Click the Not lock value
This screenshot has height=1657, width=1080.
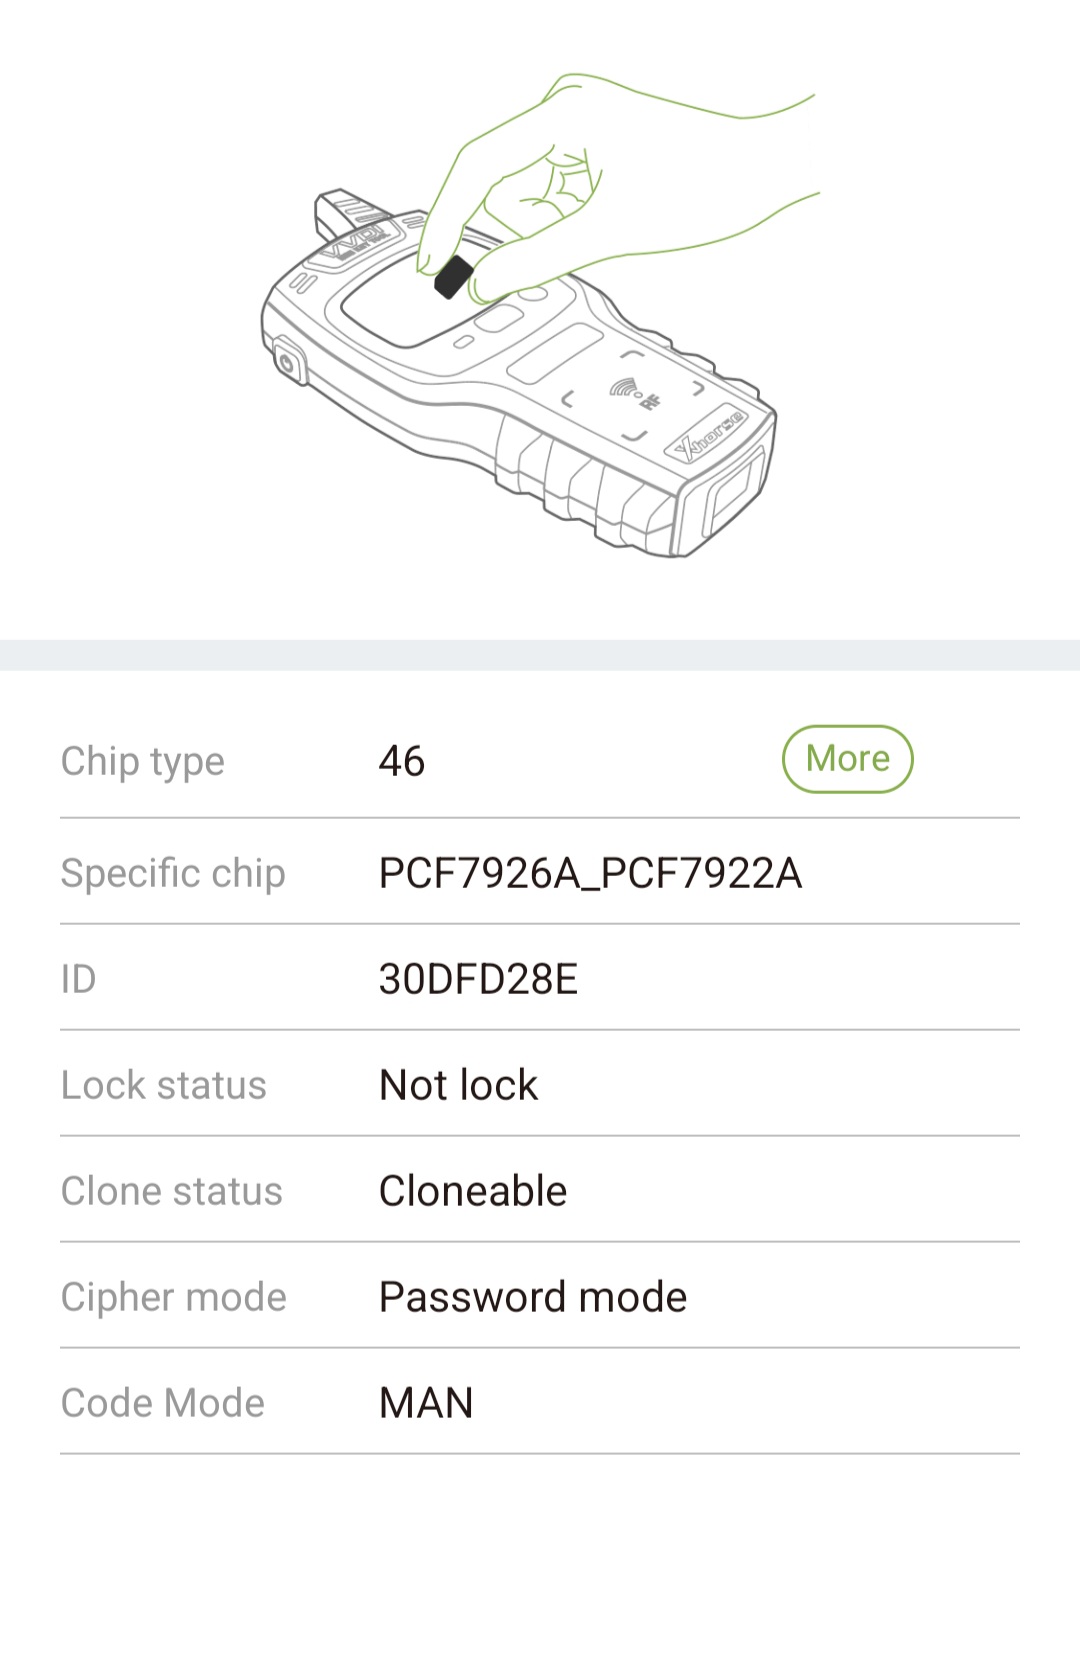click(458, 1085)
